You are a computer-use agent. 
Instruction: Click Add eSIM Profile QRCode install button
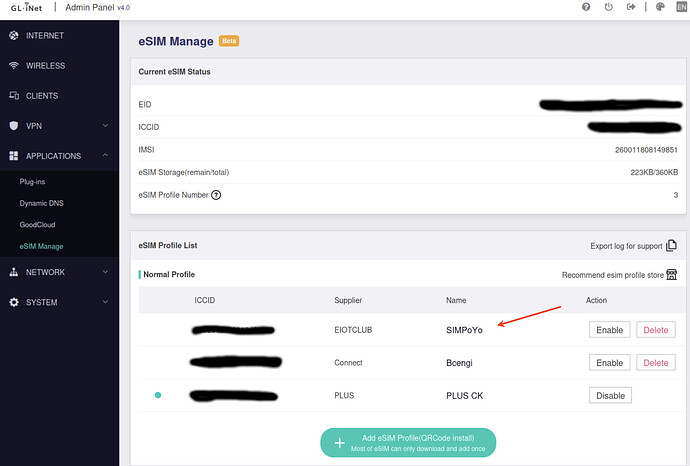[408, 442]
